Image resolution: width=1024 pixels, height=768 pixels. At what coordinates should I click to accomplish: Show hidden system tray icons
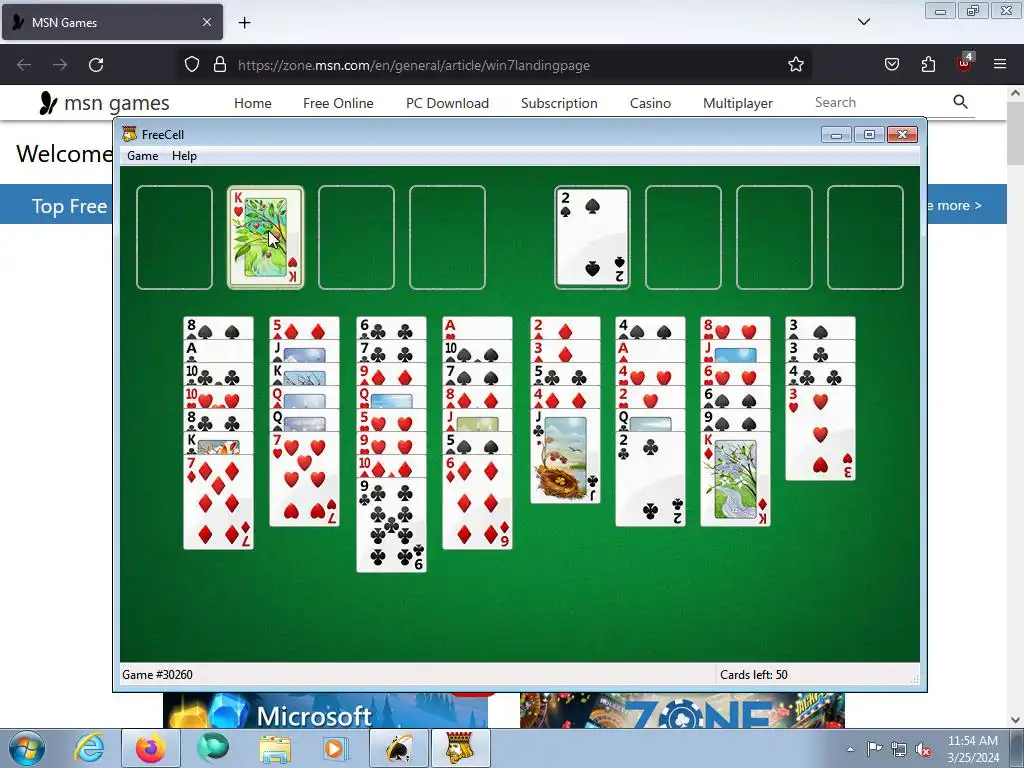850,749
